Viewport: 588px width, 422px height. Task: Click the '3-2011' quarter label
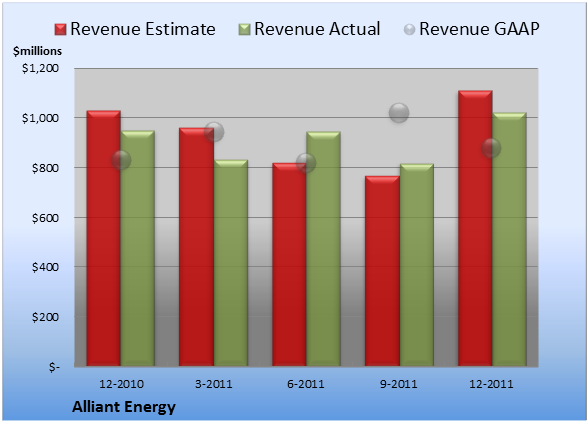click(214, 384)
